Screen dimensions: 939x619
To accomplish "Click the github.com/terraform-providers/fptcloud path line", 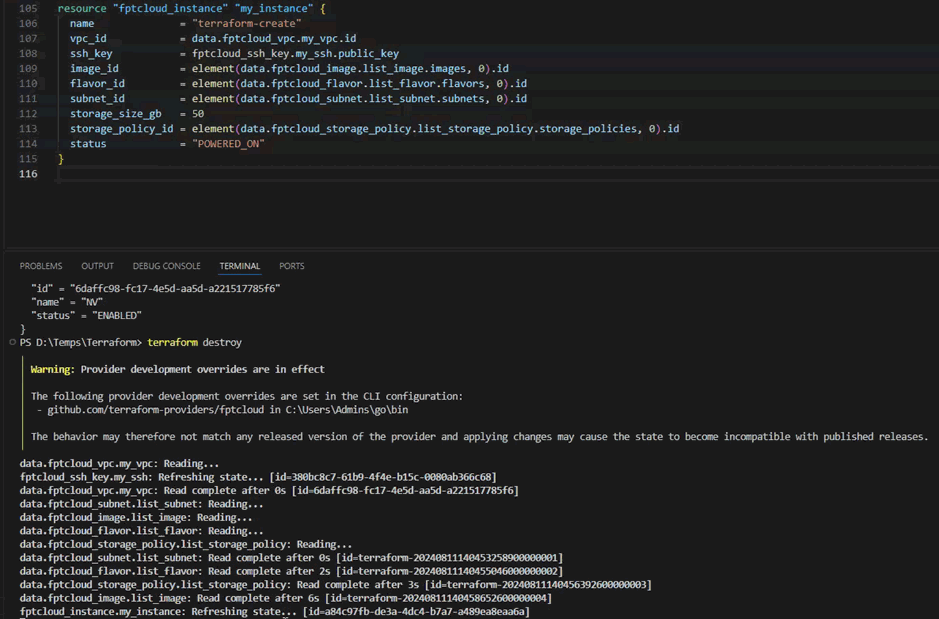I will (222, 410).
